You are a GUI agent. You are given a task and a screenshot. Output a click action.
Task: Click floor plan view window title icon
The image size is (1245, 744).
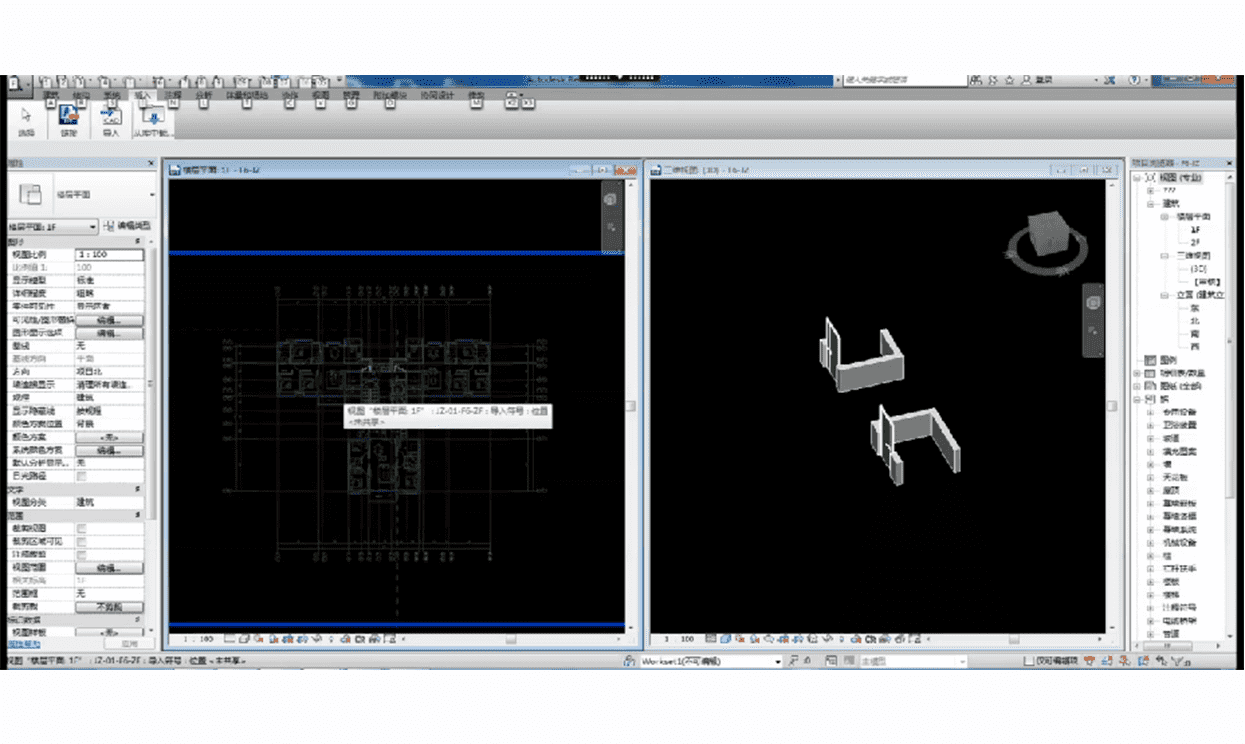pyautogui.click(x=174, y=171)
